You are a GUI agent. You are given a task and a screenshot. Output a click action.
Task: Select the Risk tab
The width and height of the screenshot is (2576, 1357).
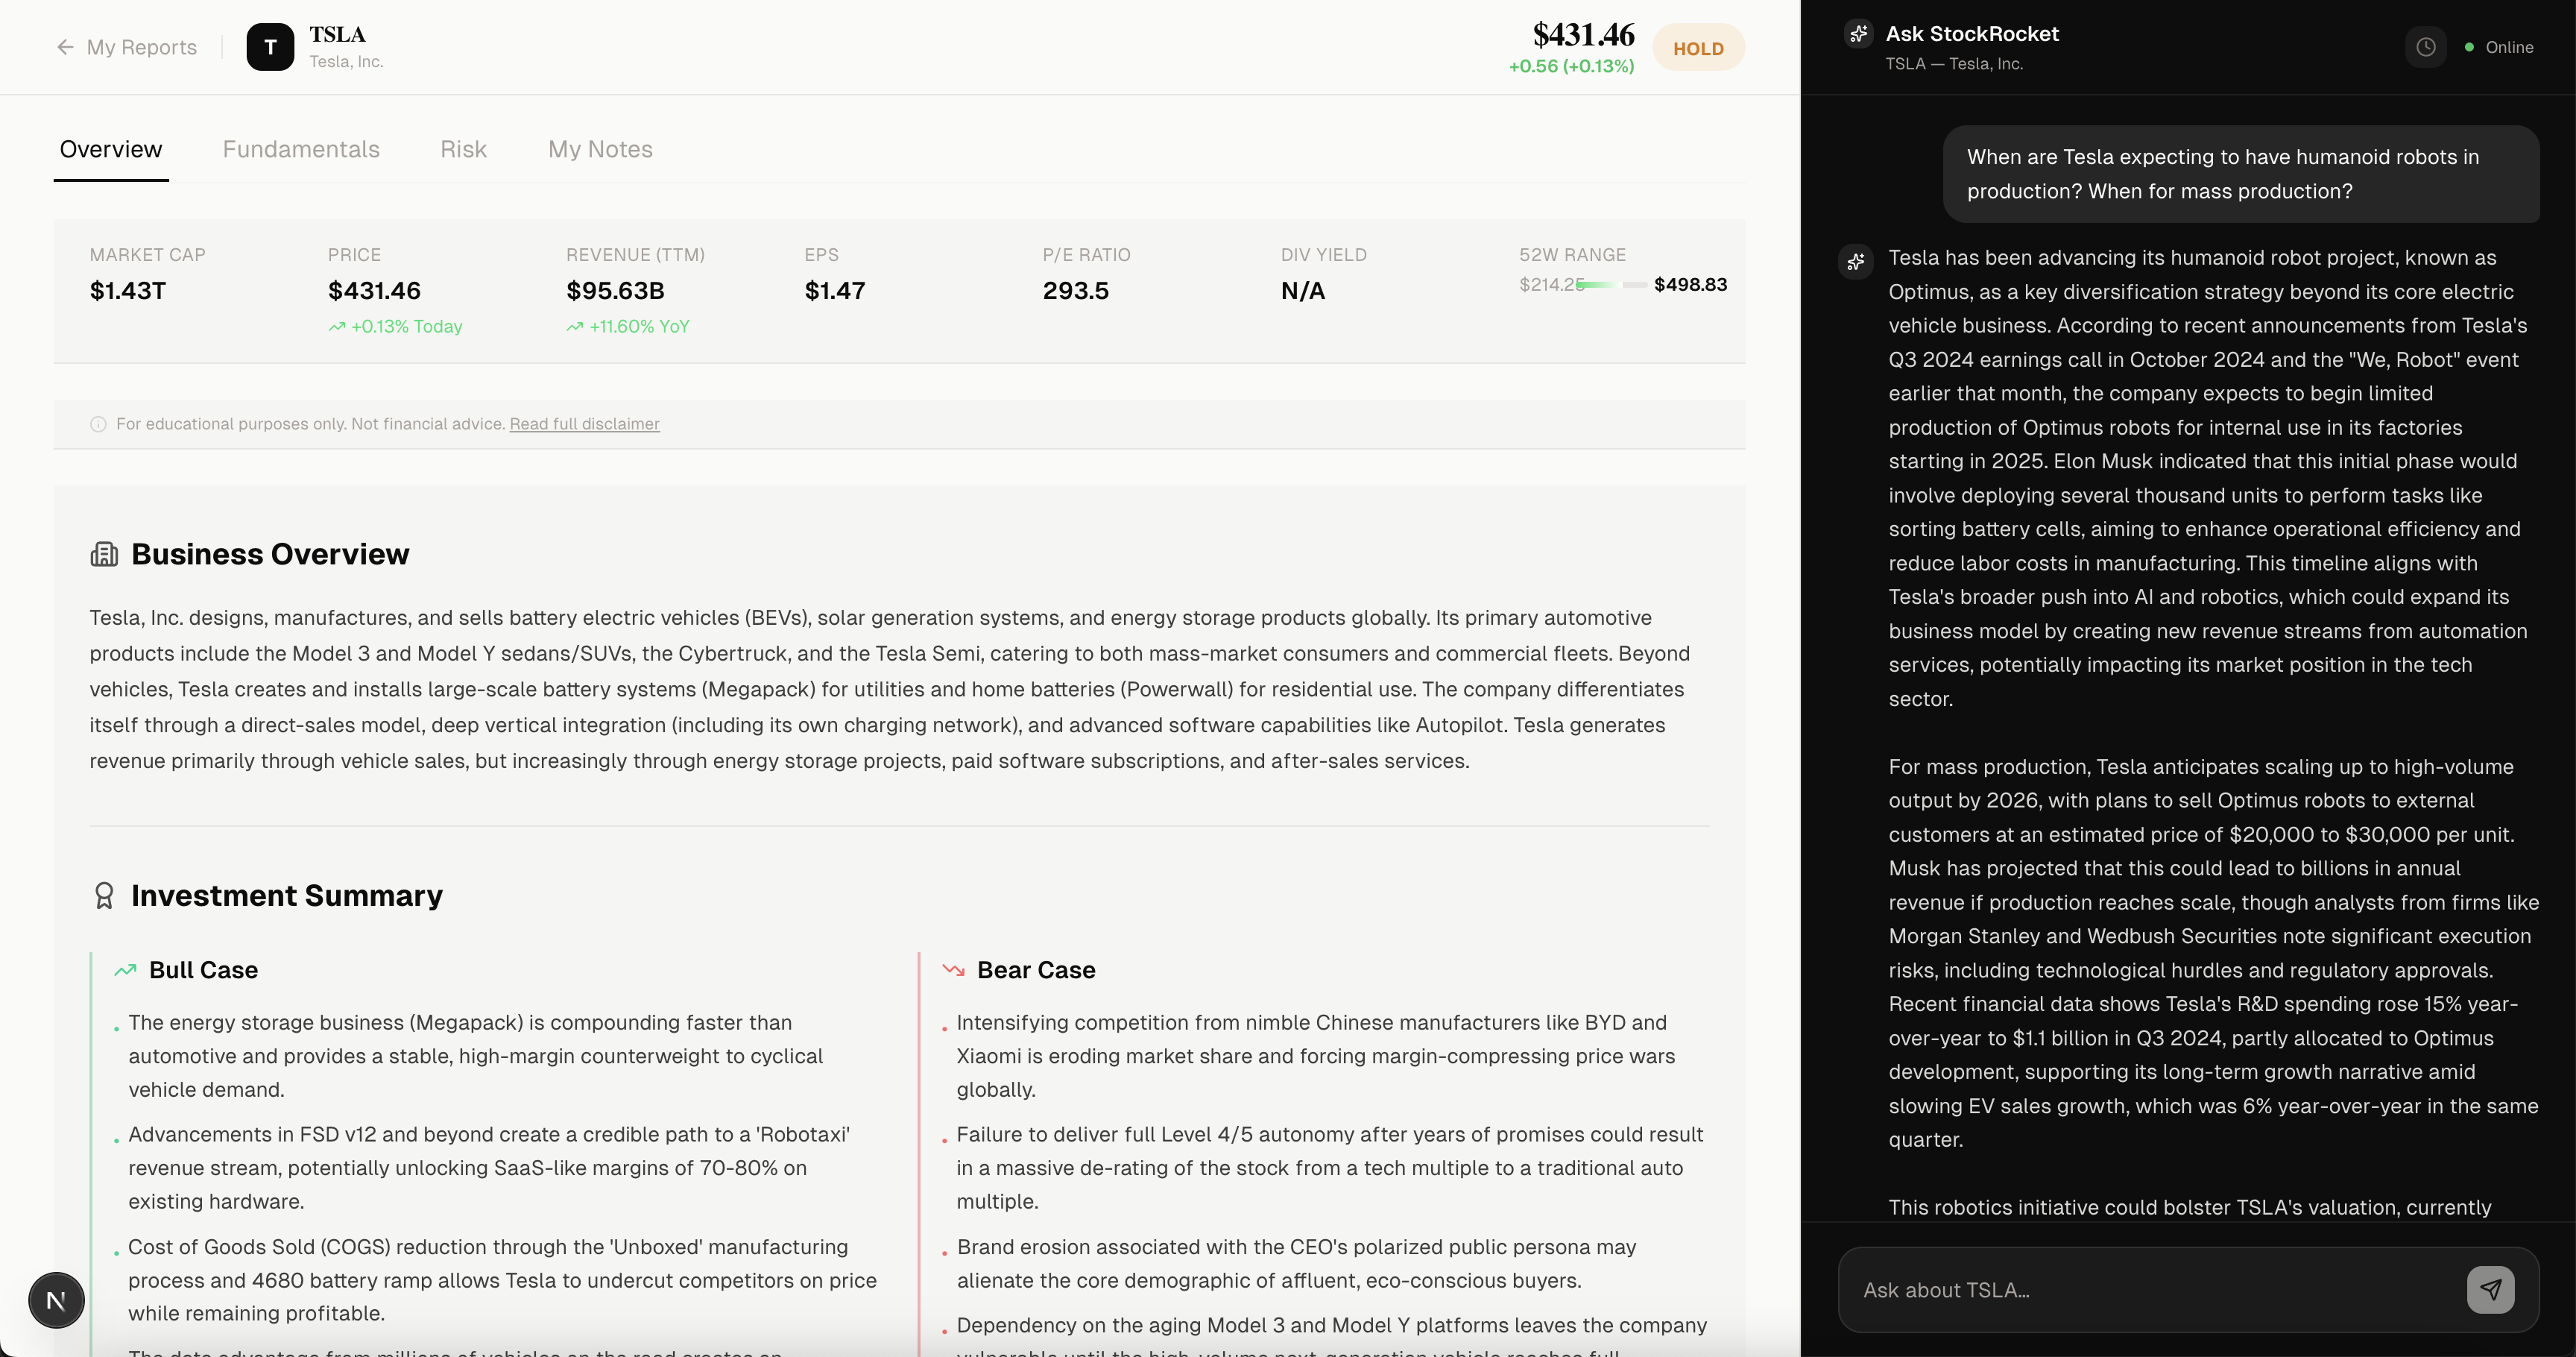coord(463,149)
